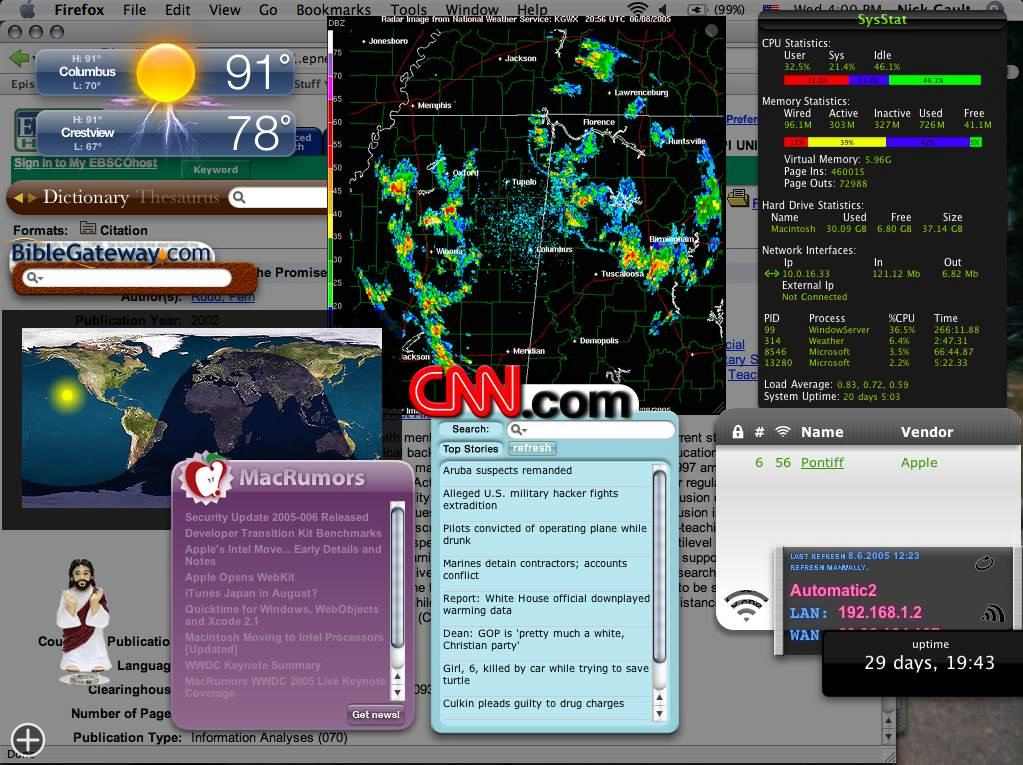The image size is (1023, 765).
Task: Open the Firefox menu in menu bar
Action: 79,10
